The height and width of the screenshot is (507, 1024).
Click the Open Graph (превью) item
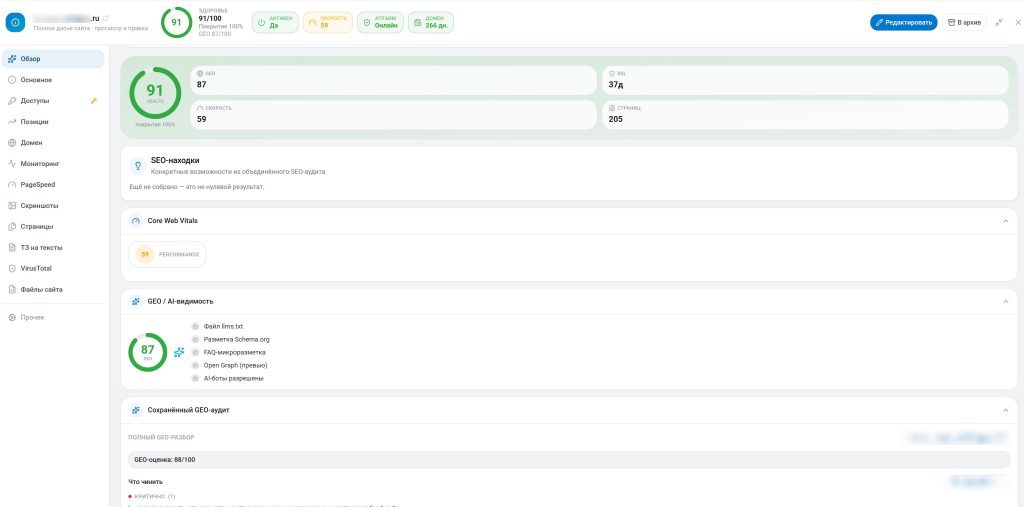point(229,365)
